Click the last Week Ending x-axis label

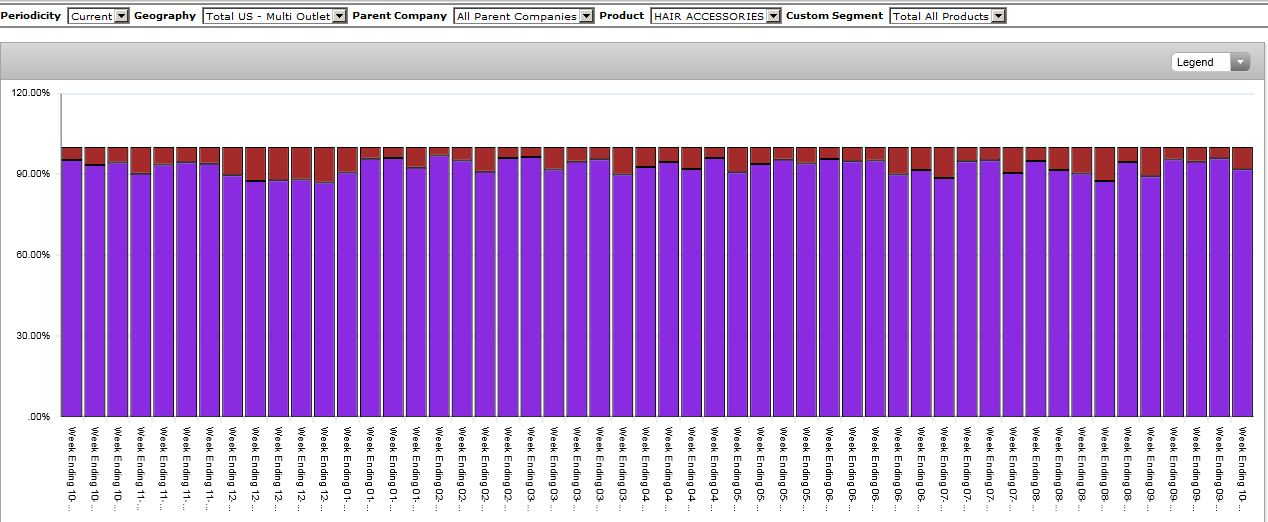coord(1242,466)
